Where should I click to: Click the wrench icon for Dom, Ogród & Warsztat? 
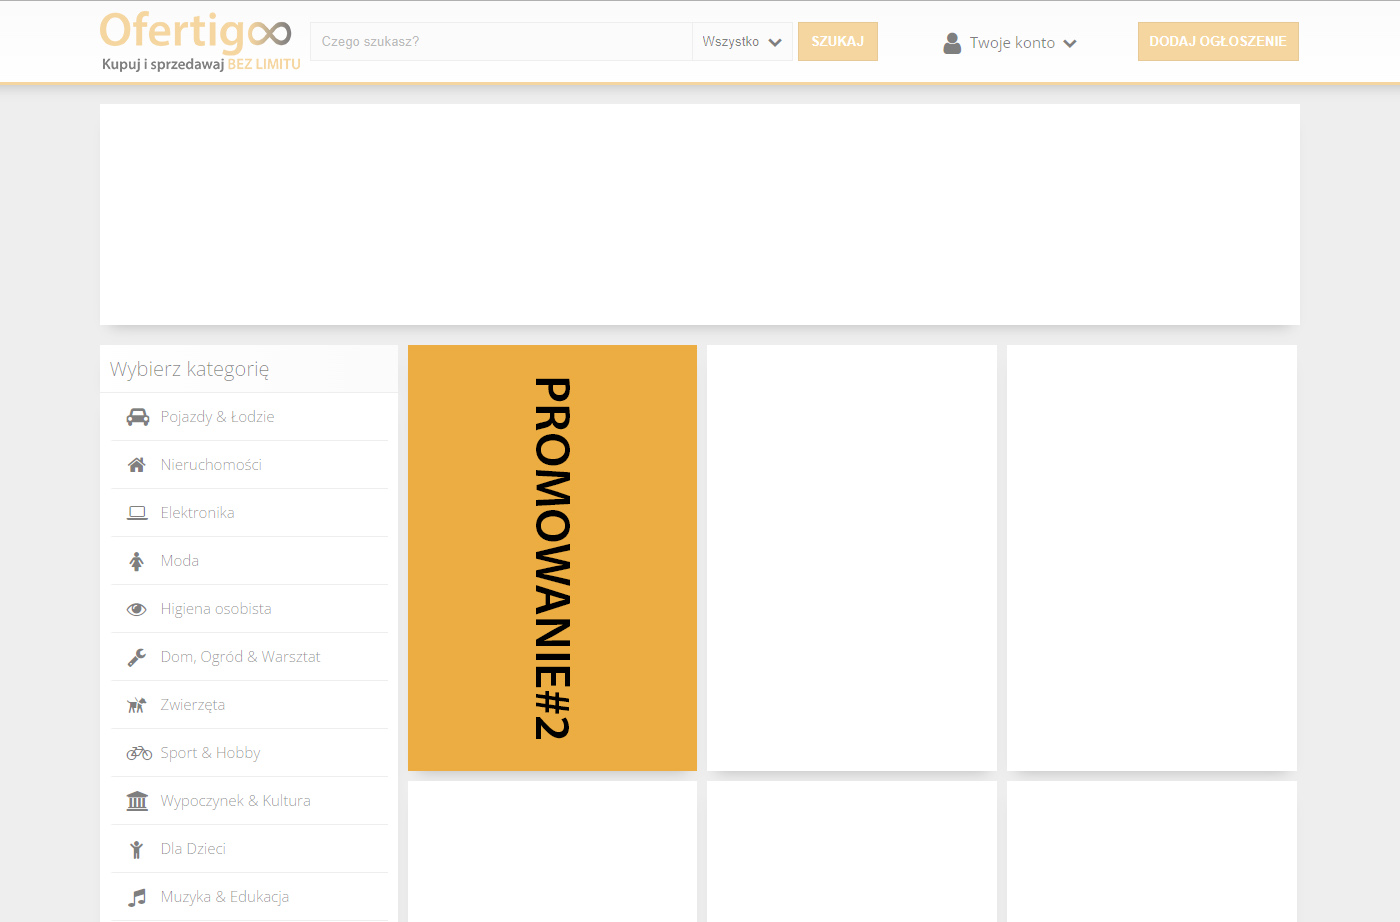(x=137, y=657)
